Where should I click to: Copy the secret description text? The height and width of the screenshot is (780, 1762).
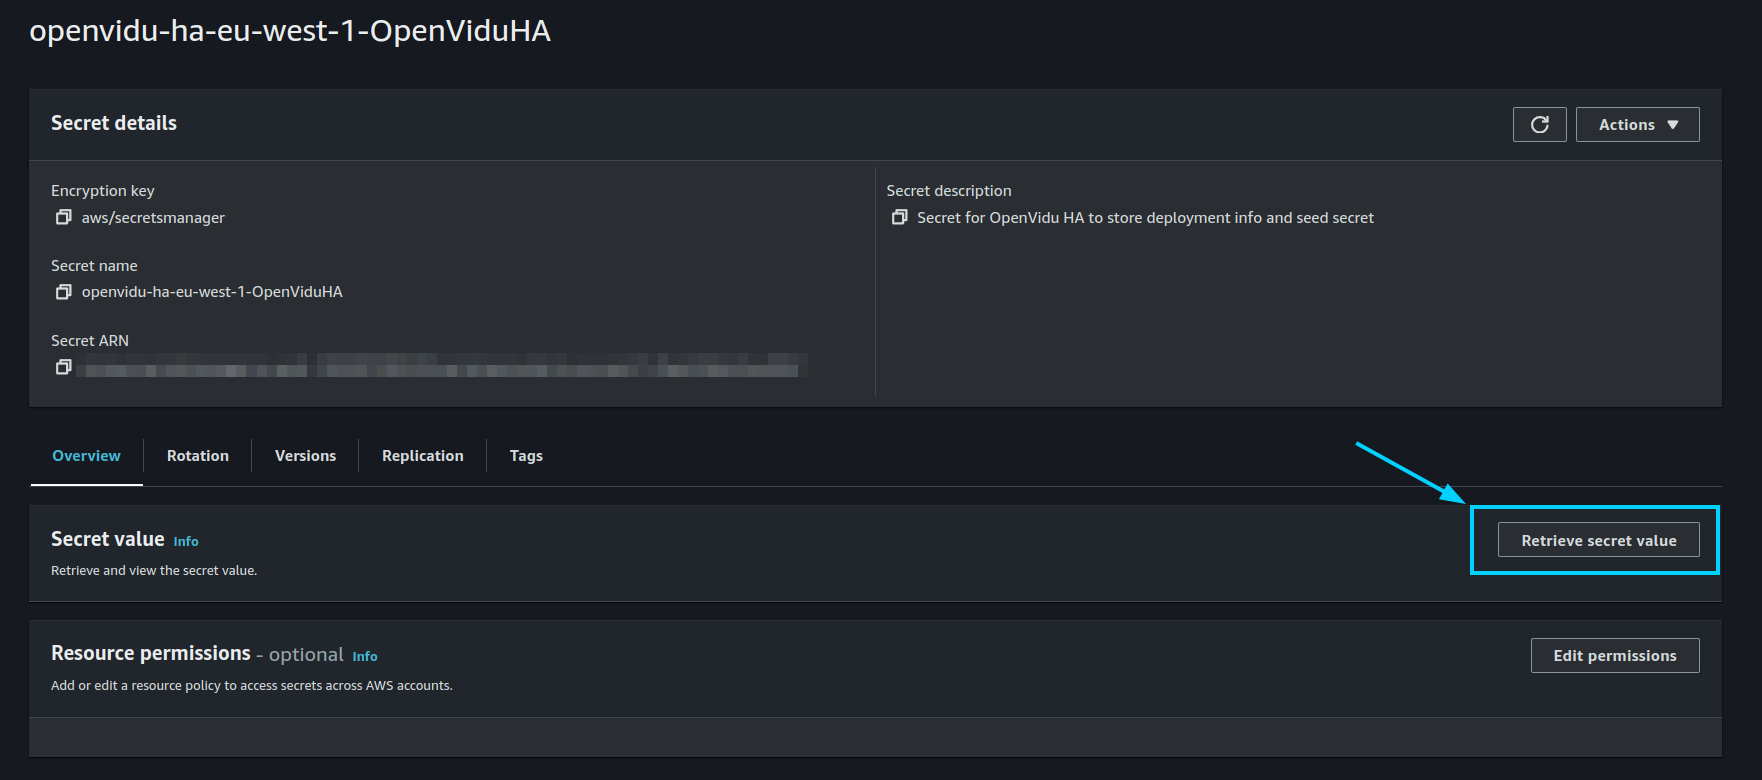(899, 217)
